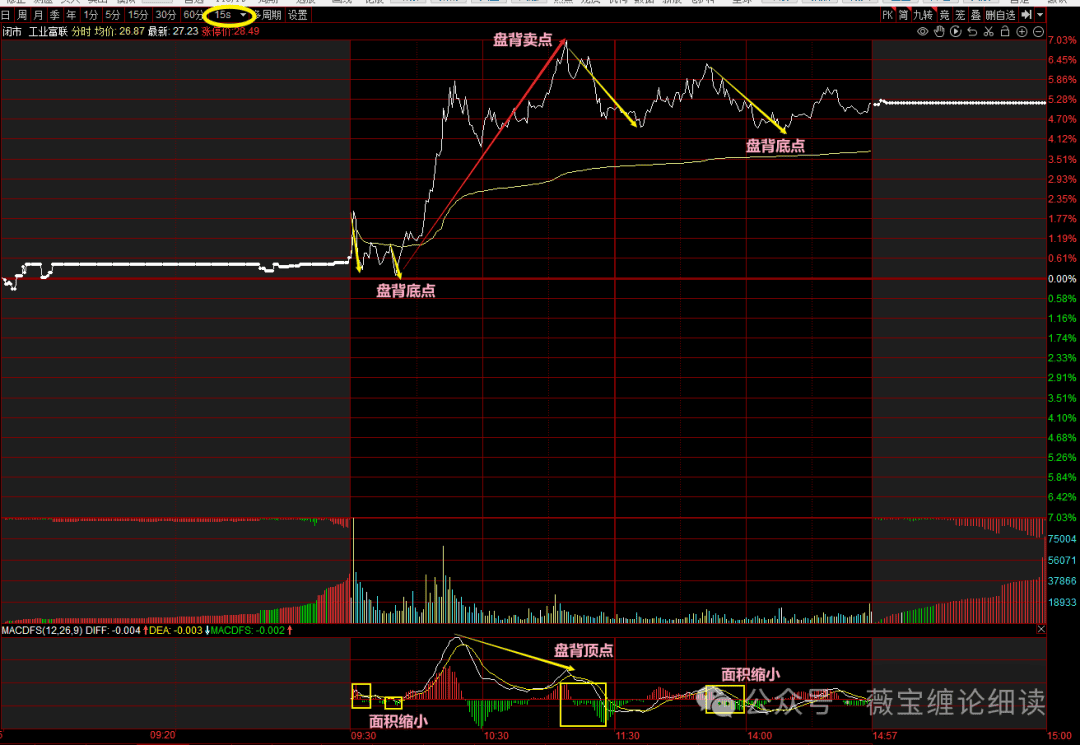The height and width of the screenshot is (745, 1080).
Task: Select the 5分 five-minute period
Action: (113, 14)
